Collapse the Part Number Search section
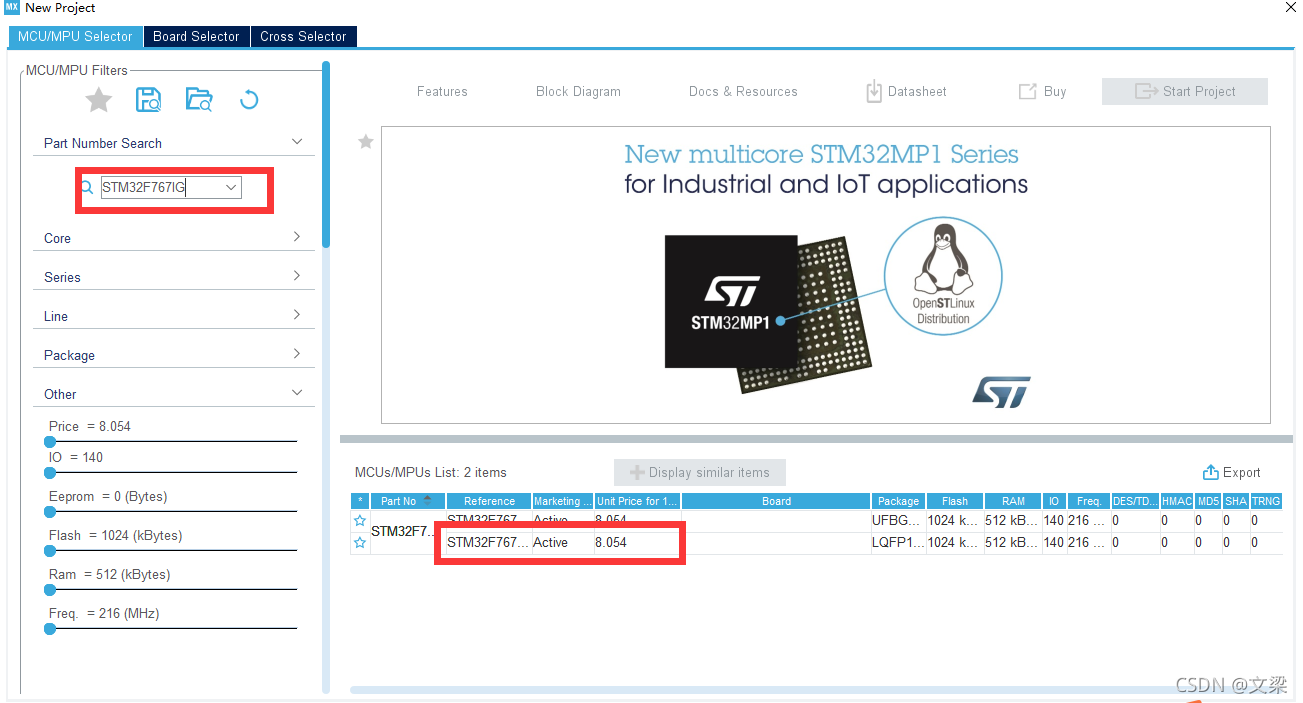This screenshot has height=703, width=1303. click(297, 142)
